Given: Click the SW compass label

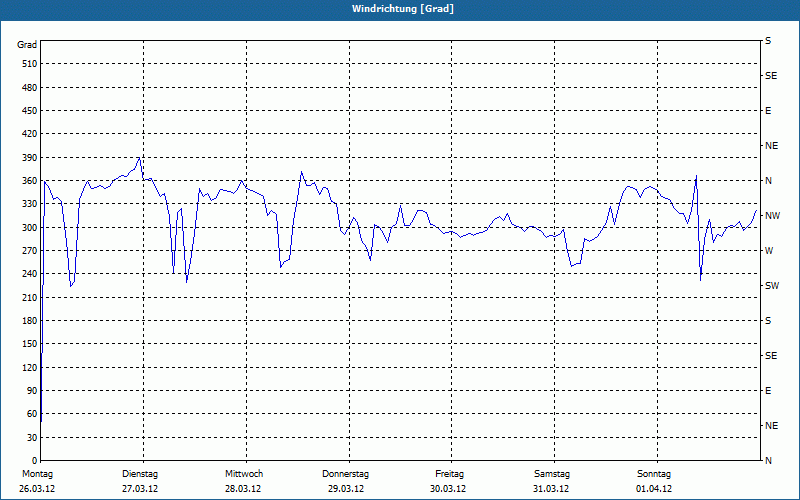Looking at the screenshot, I should pos(772,286).
